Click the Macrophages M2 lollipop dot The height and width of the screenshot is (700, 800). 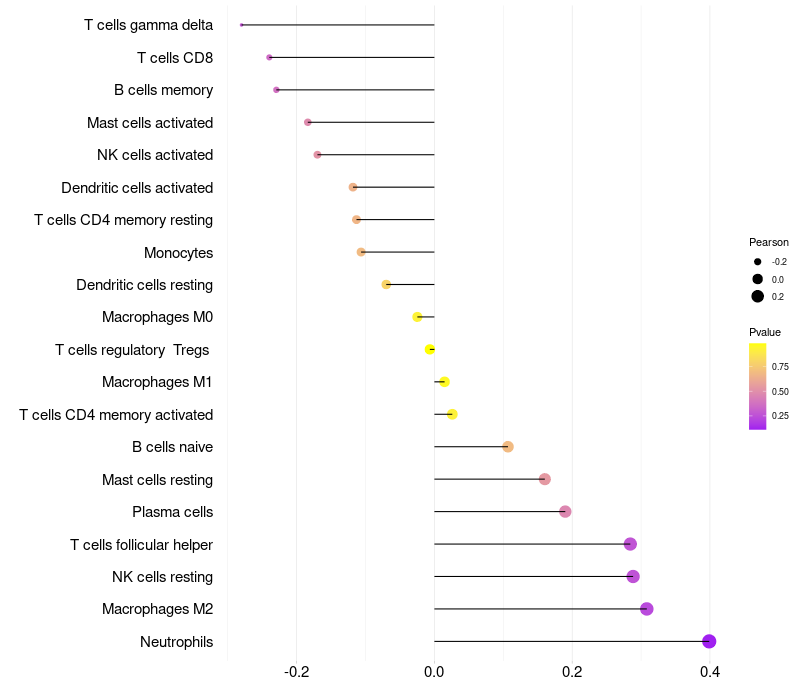(646, 609)
